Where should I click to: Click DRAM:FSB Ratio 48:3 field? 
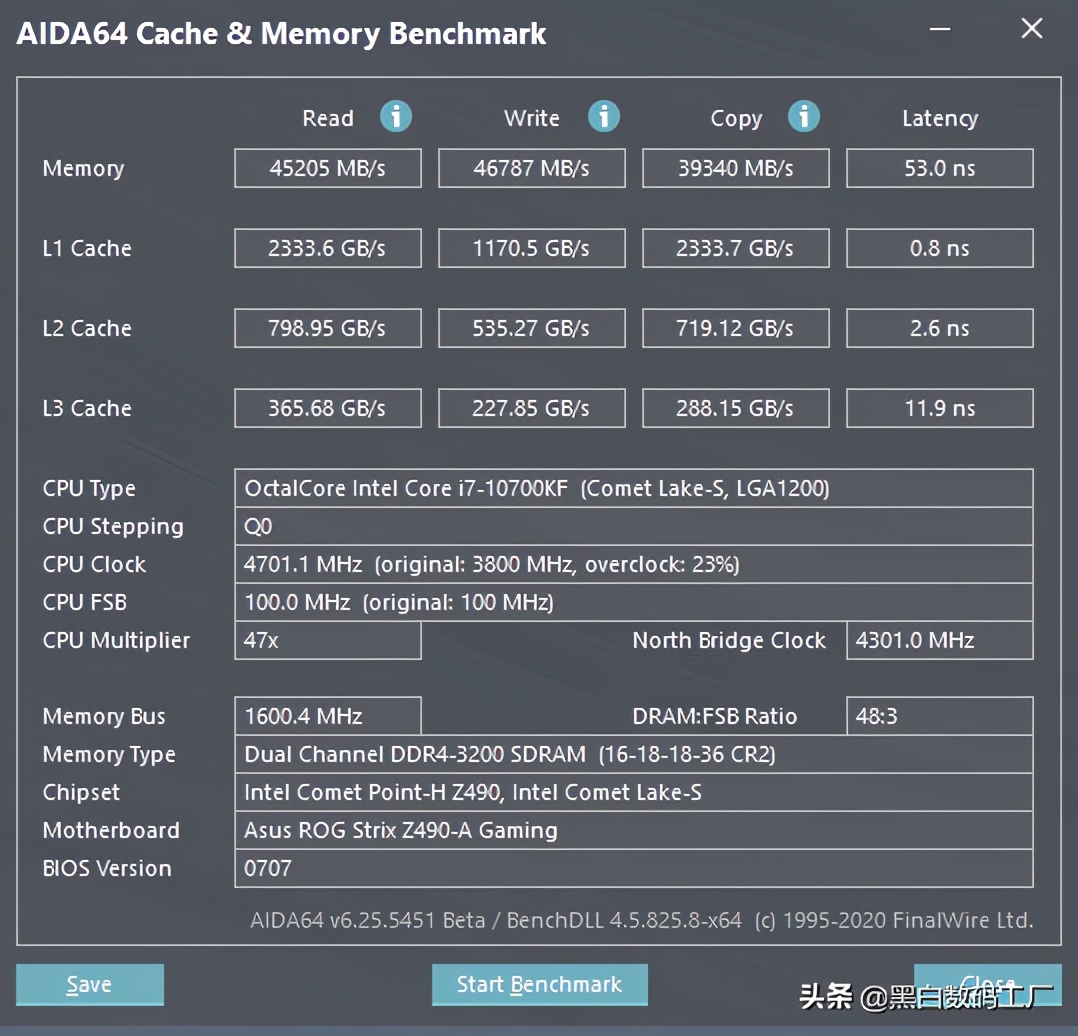click(940, 716)
